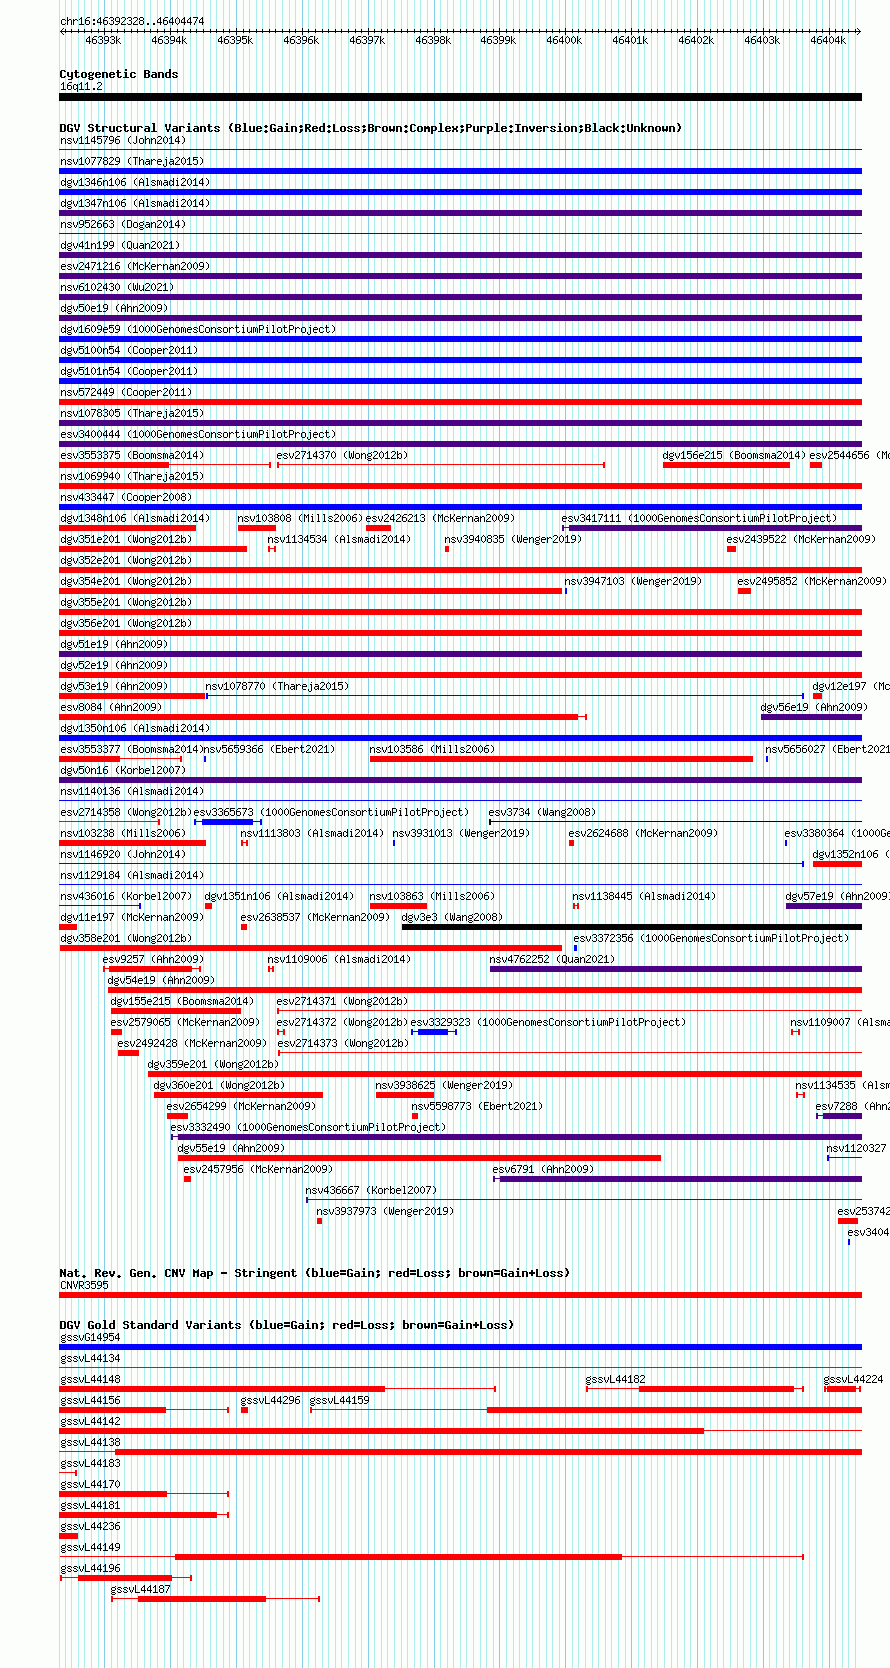
Task: Click esv2471216 (McKernan2009) label
Action: point(135,266)
